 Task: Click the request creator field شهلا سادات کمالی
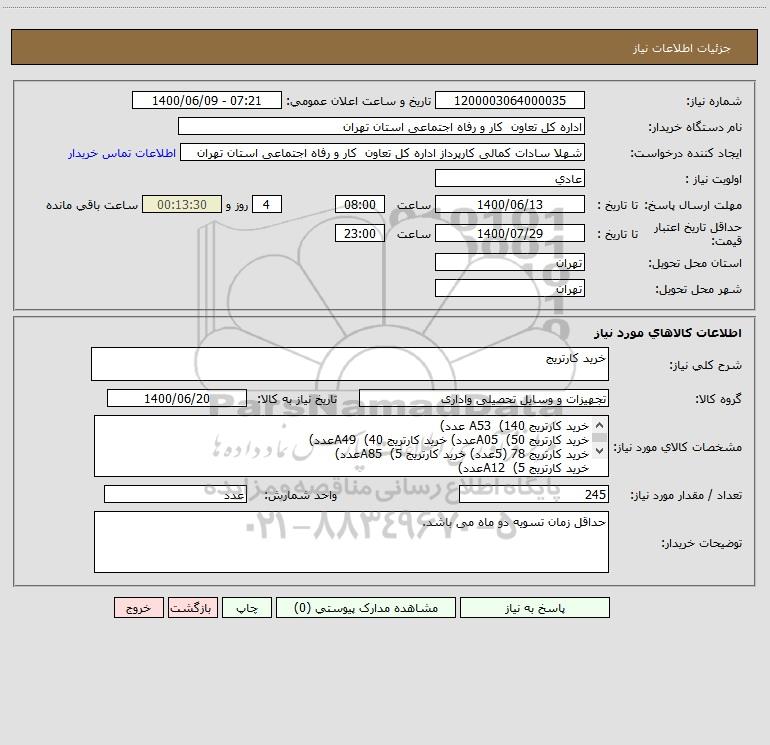[x=383, y=152]
